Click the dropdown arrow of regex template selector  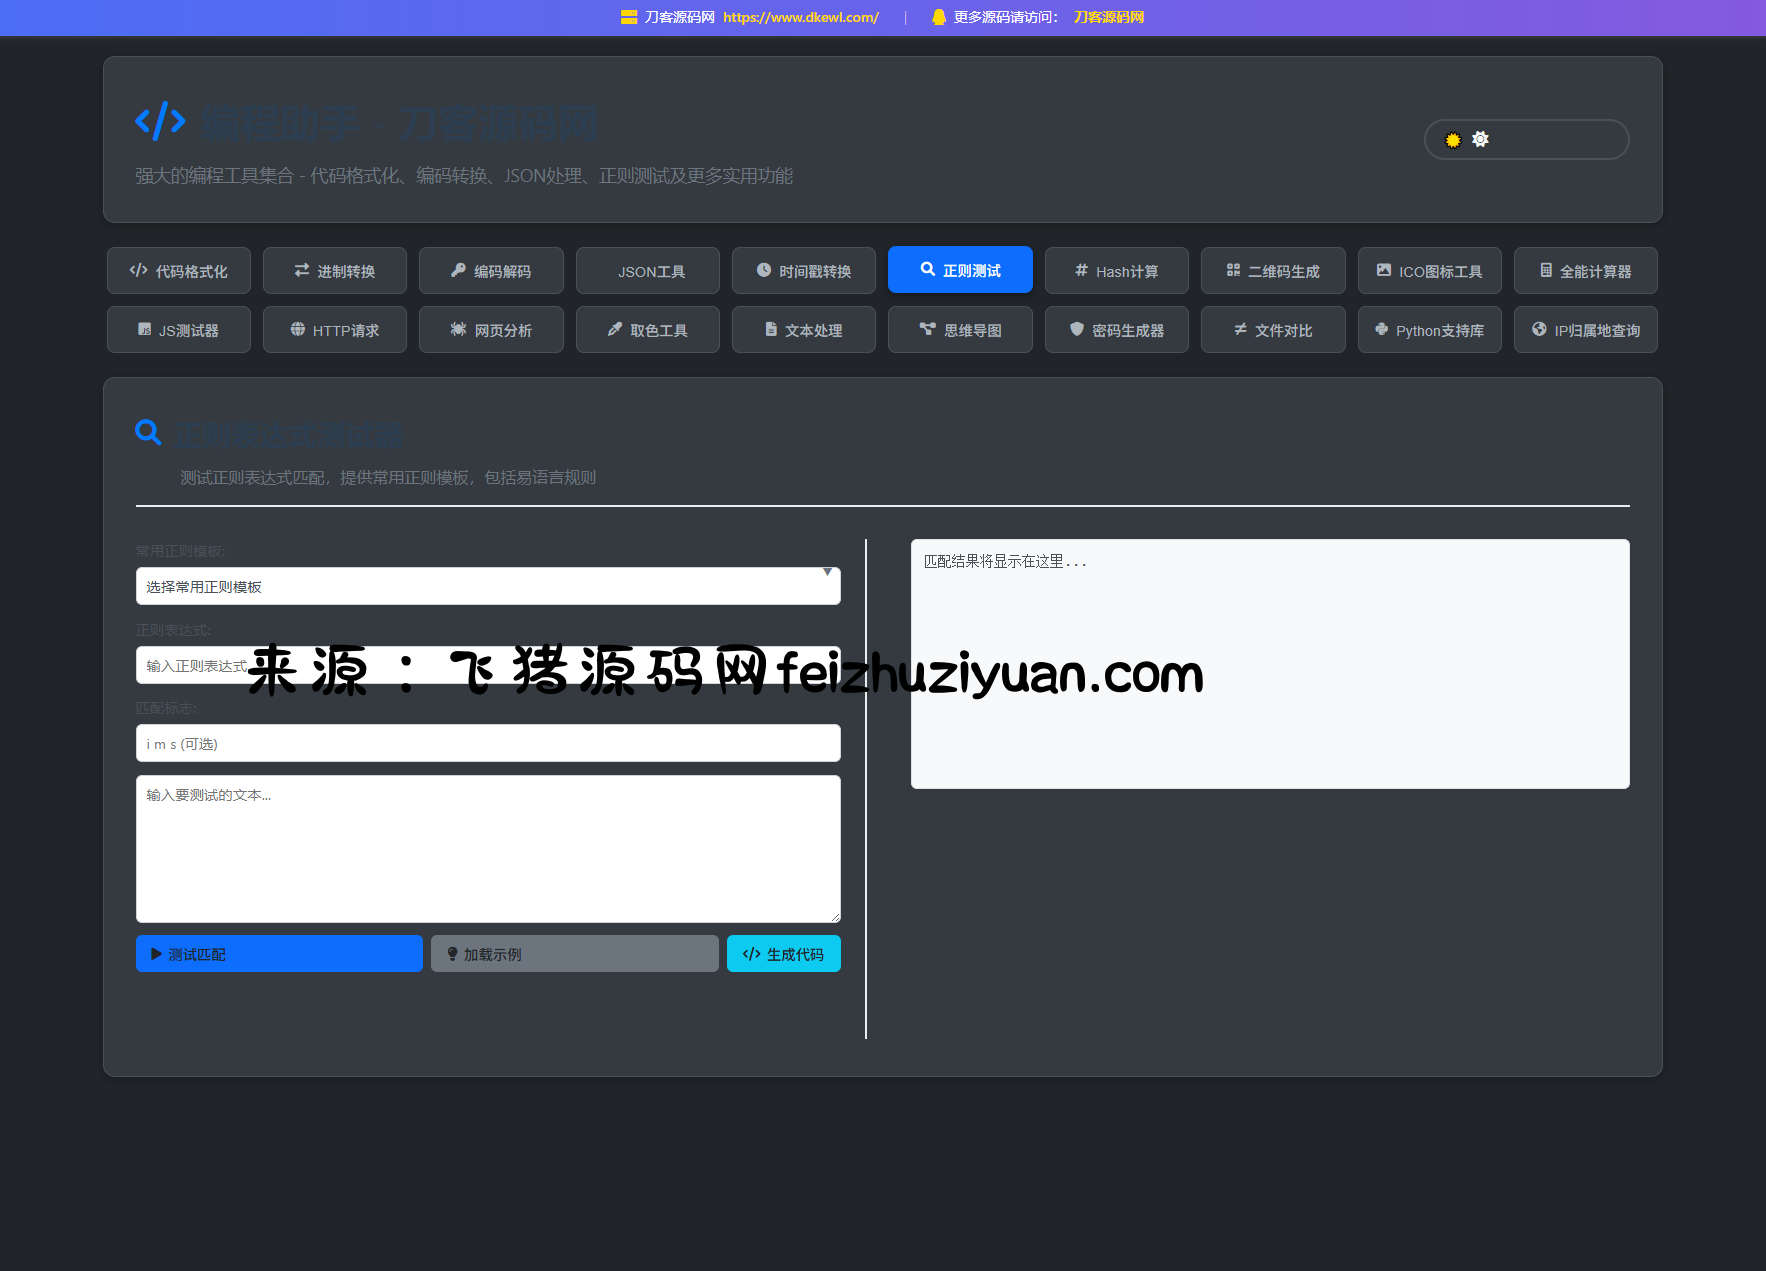[x=827, y=572]
